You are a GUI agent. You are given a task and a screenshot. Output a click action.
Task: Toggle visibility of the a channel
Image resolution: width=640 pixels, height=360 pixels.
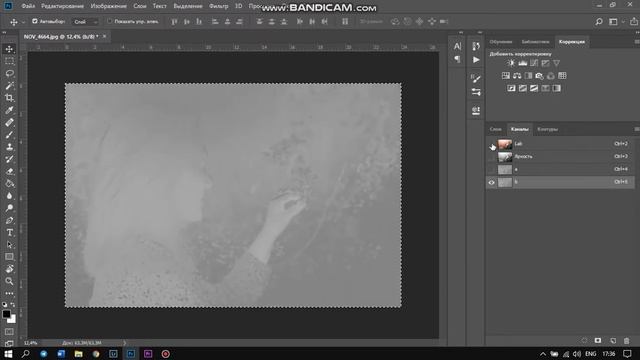coord(491,169)
